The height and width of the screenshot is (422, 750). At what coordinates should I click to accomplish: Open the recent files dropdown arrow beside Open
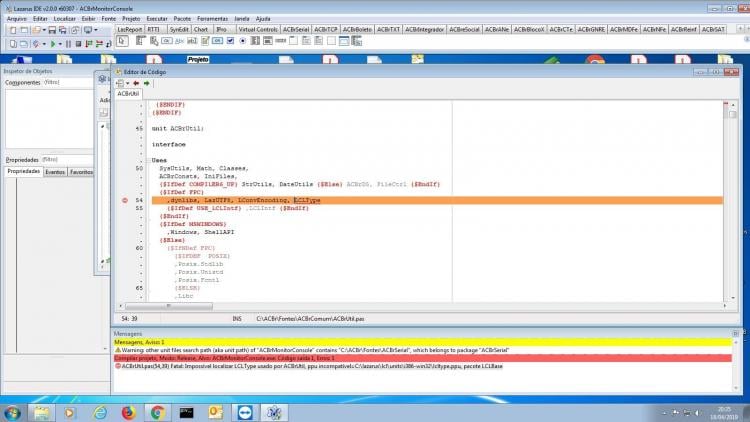click(44, 30)
